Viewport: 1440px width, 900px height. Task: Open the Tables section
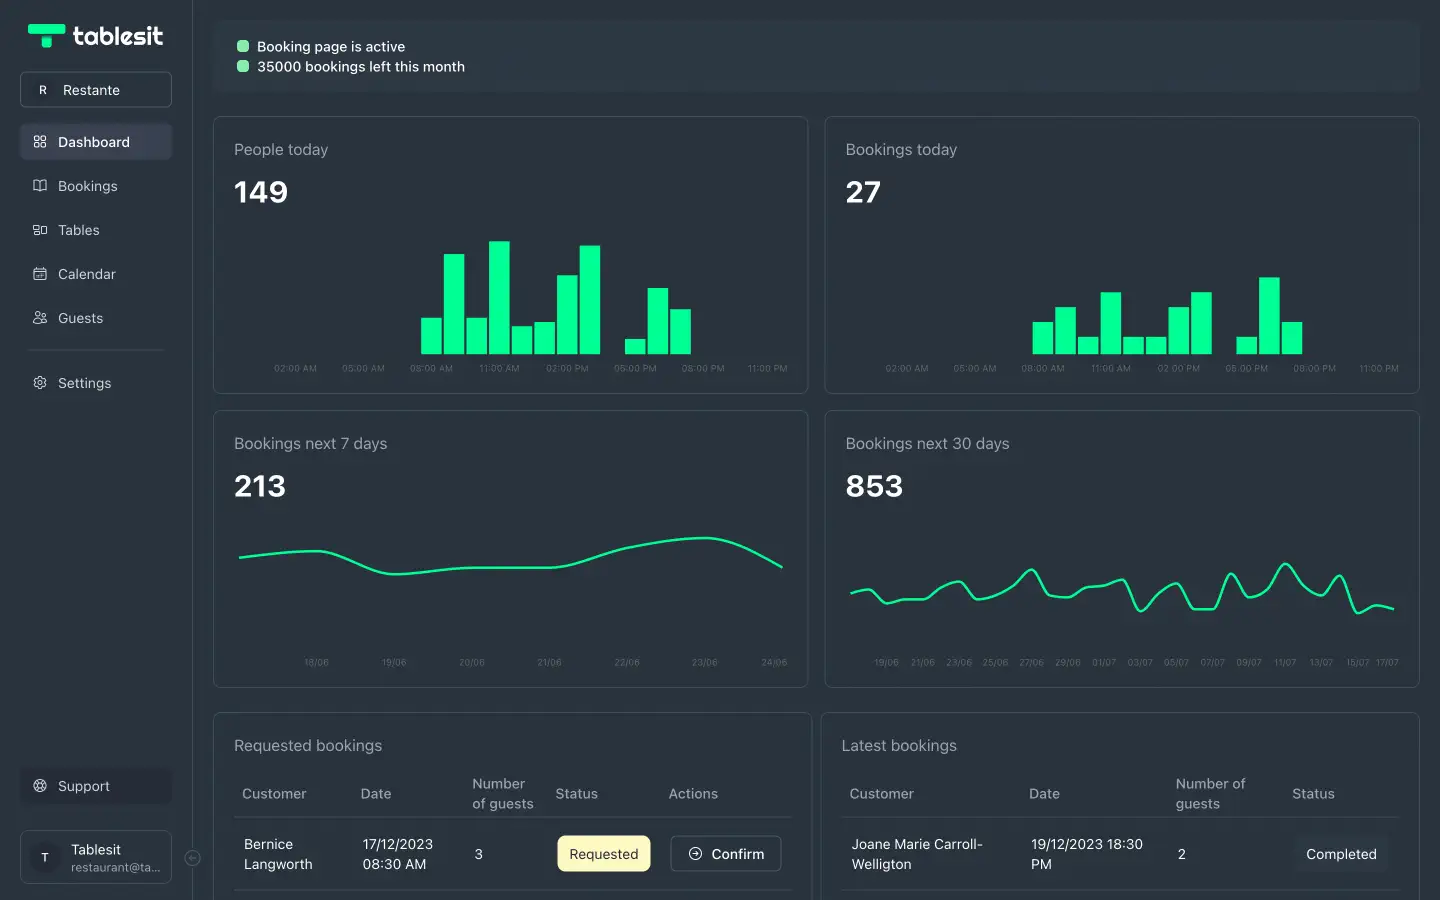point(96,230)
